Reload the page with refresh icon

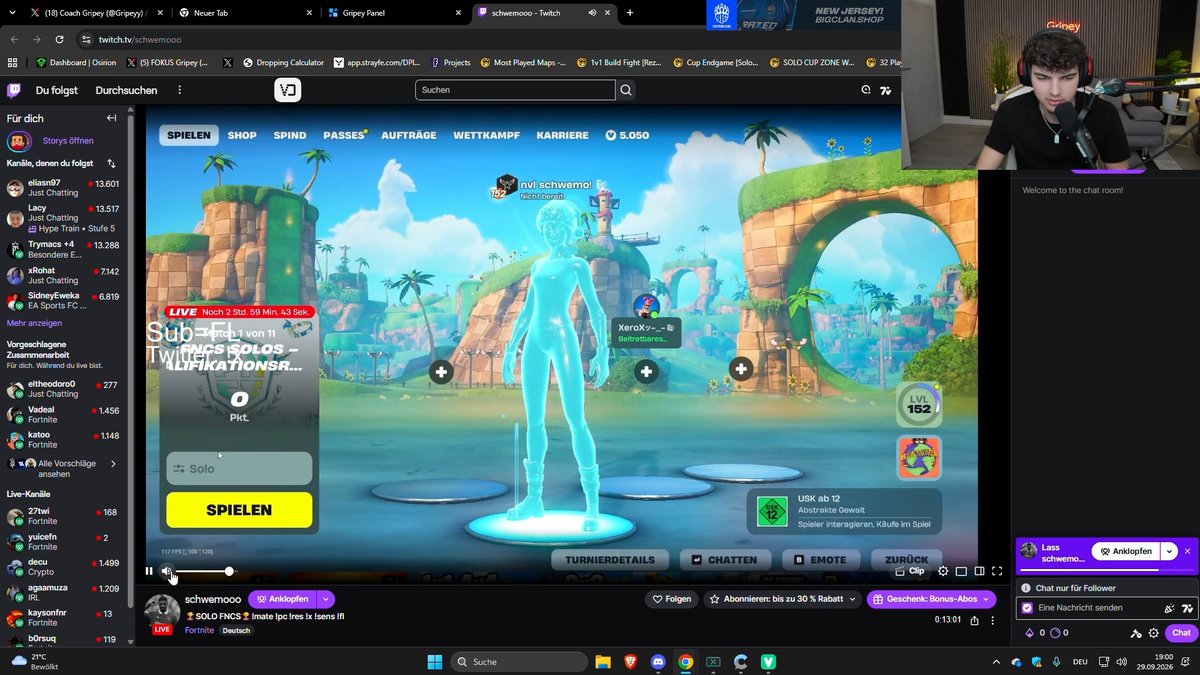pyautogui.click(x=60, y=39)
